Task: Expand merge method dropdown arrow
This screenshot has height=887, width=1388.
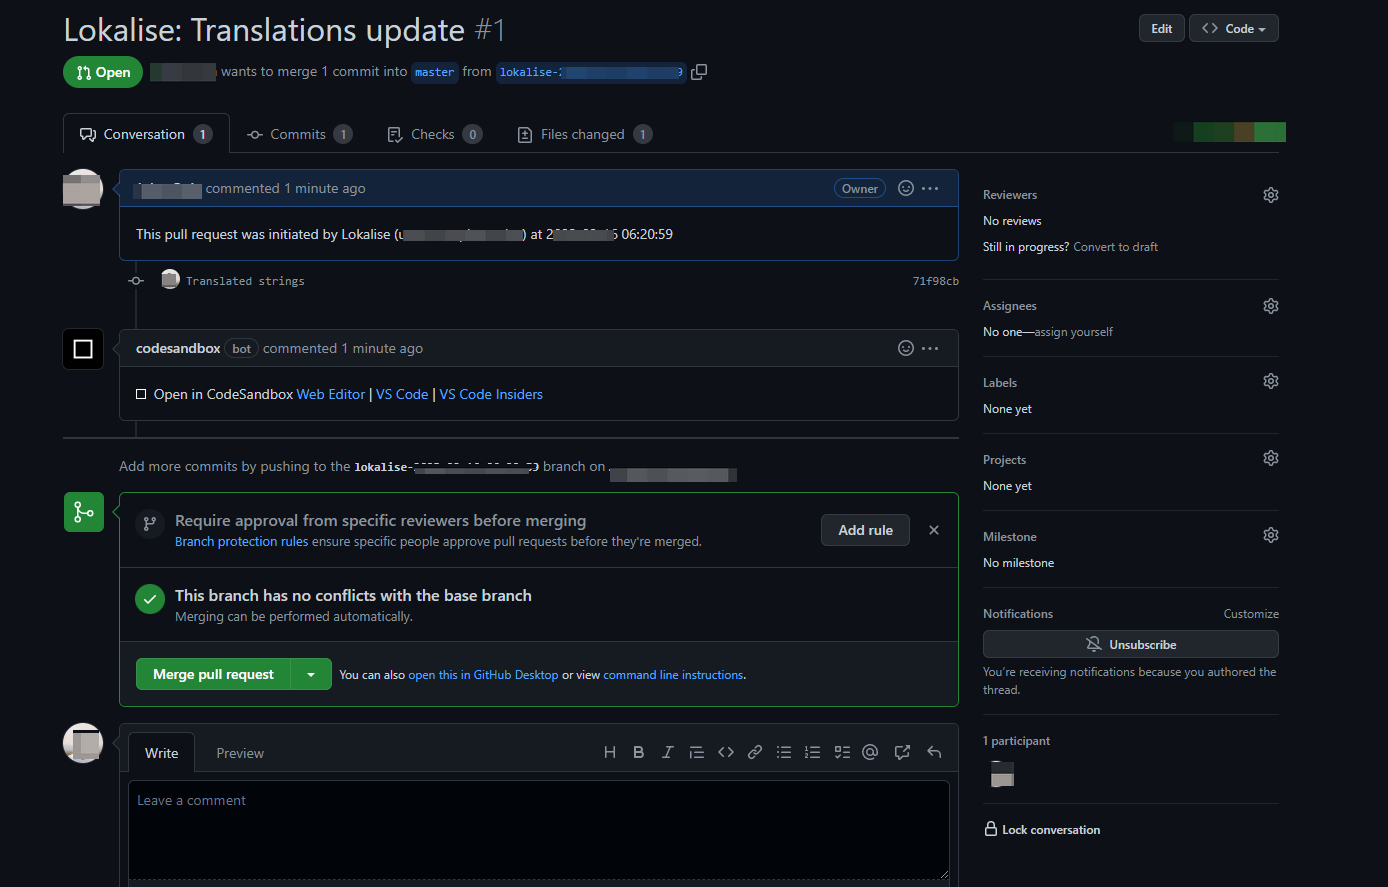Action: click(311, 674)
